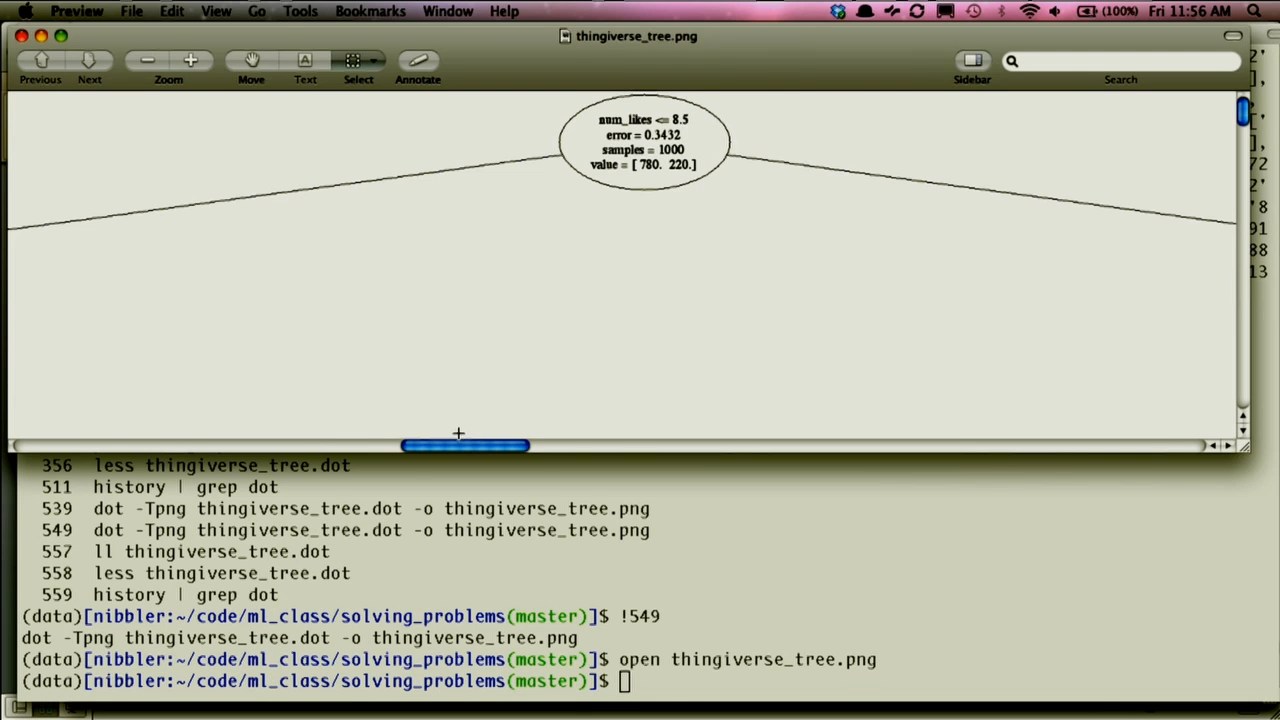
Task: Open the Edit menu
Action: click(x=172, y=11)
